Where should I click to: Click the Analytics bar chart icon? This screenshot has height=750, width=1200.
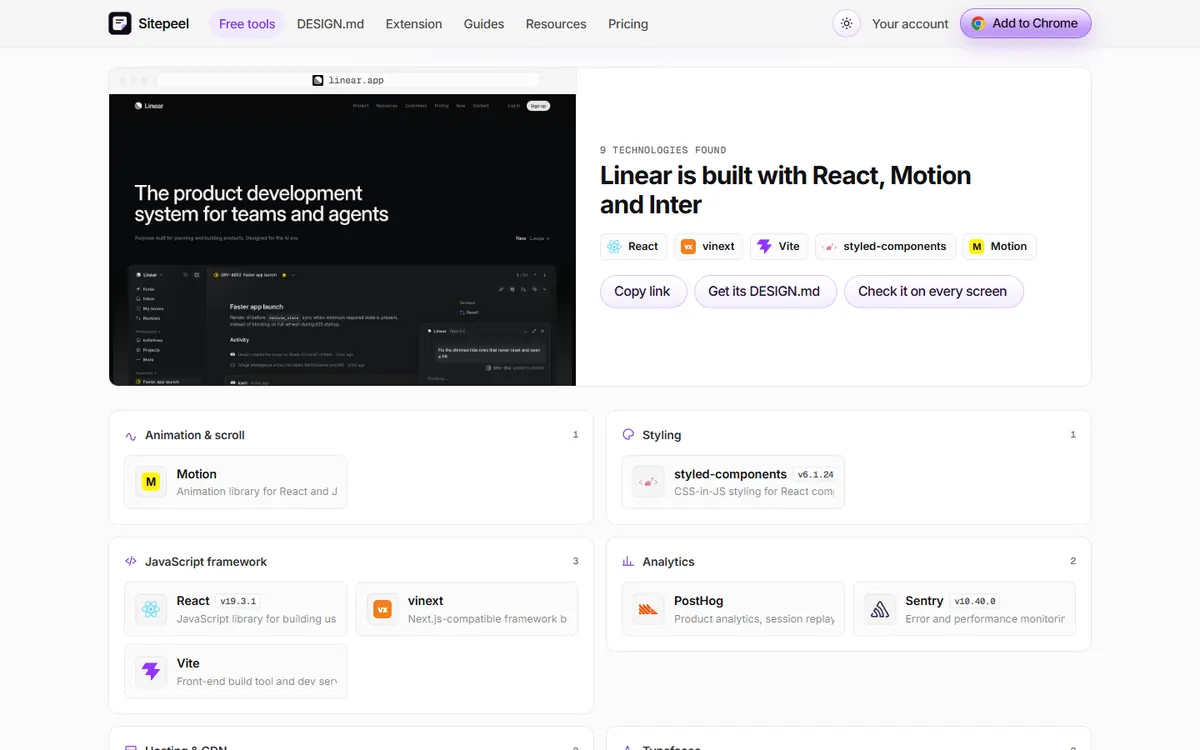click(x=628, y=562)
